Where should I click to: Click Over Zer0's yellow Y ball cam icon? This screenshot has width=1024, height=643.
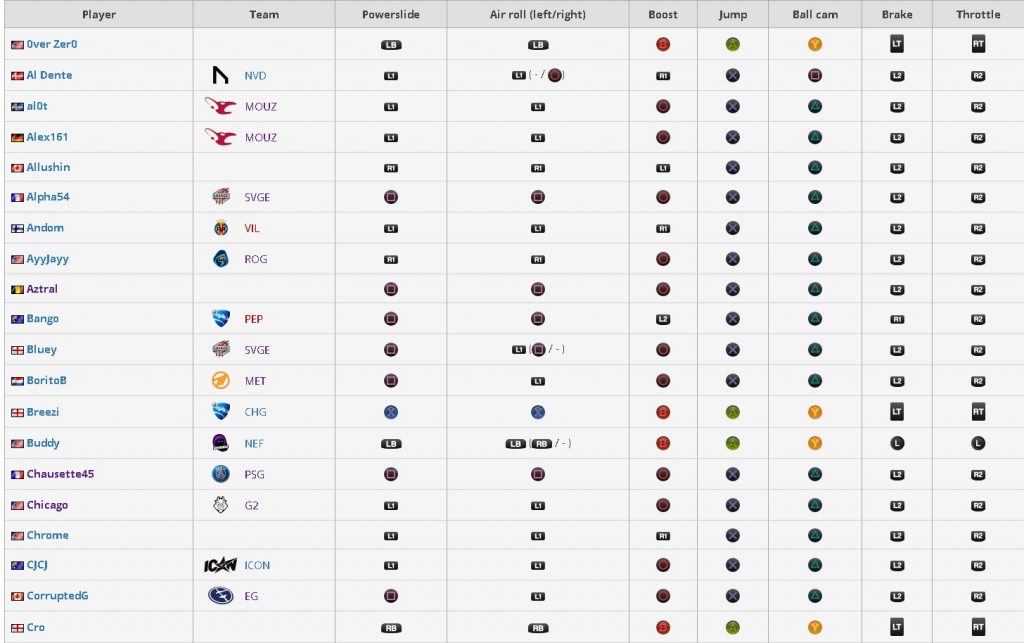(x=814, y=44)
